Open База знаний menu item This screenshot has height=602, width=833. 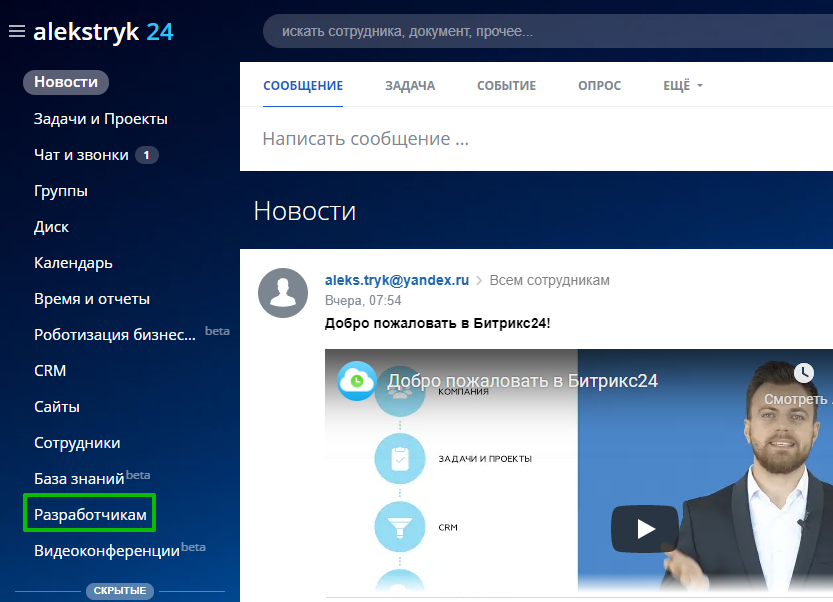(x=79, y=479)
